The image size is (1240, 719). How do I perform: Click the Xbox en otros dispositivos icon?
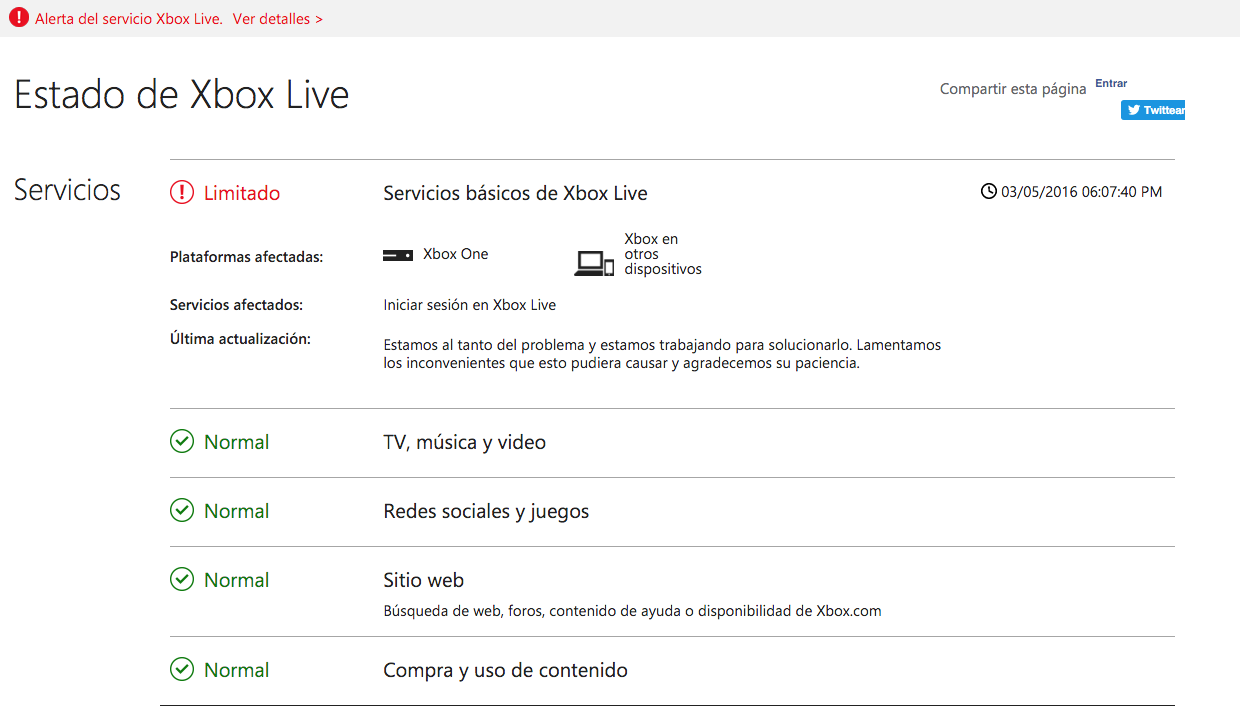[594, 263]
